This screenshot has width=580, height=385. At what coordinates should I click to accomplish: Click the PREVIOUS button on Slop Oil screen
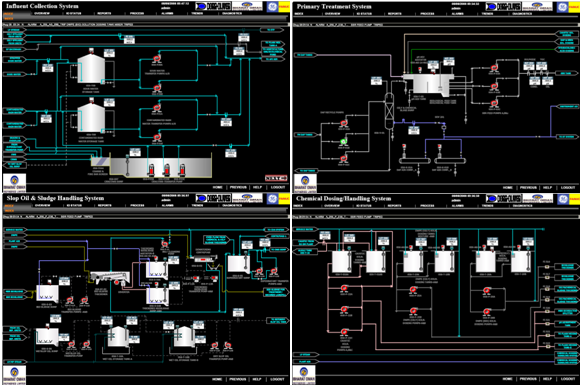[x=238, y=379]
